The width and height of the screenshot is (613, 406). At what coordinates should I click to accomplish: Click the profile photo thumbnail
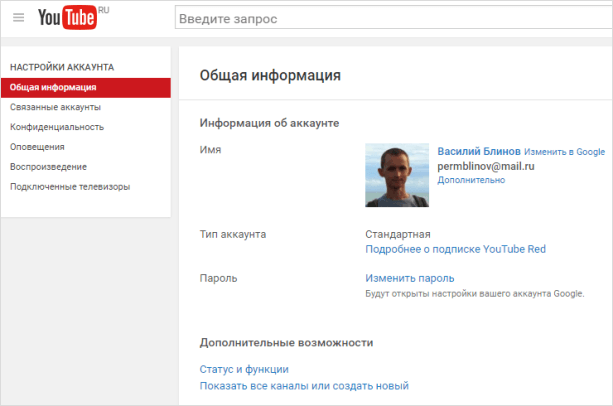tap(397, 175)
